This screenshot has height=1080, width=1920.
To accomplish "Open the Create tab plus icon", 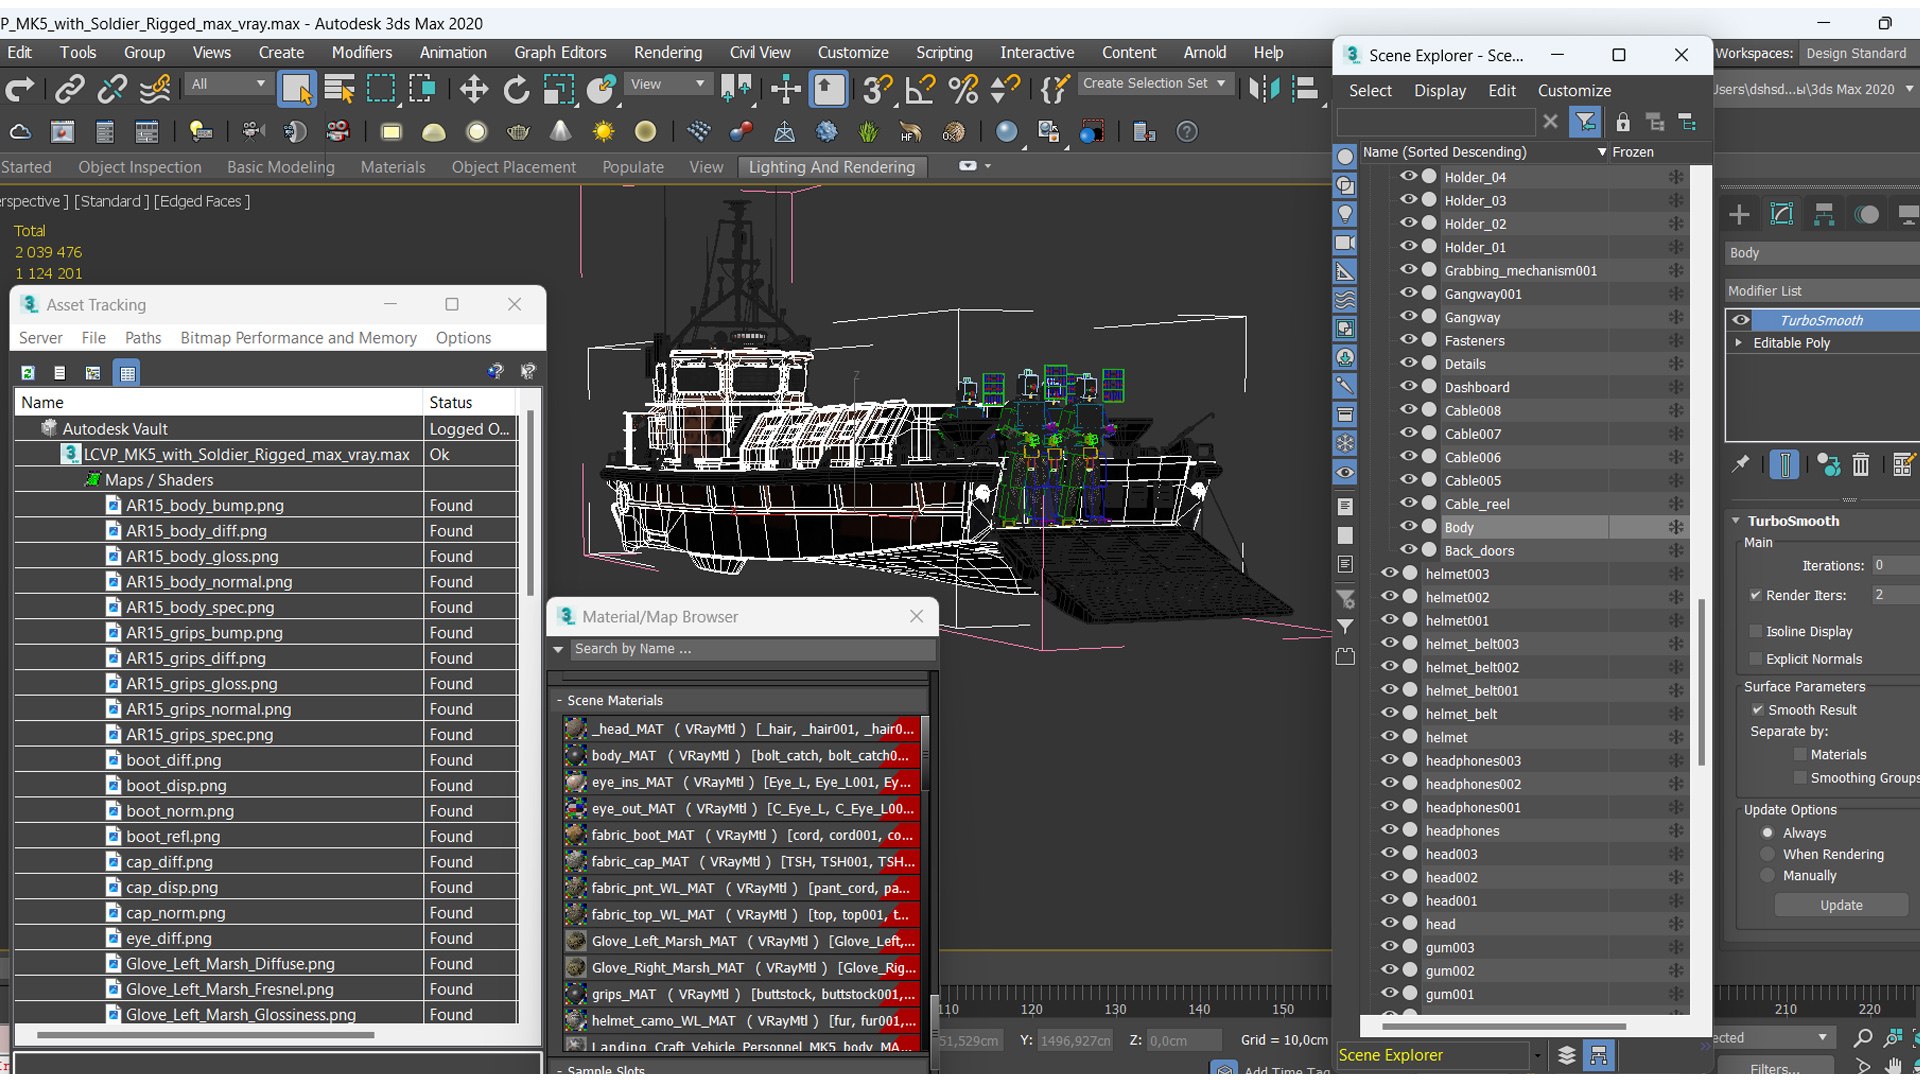I will (1739, 214).
